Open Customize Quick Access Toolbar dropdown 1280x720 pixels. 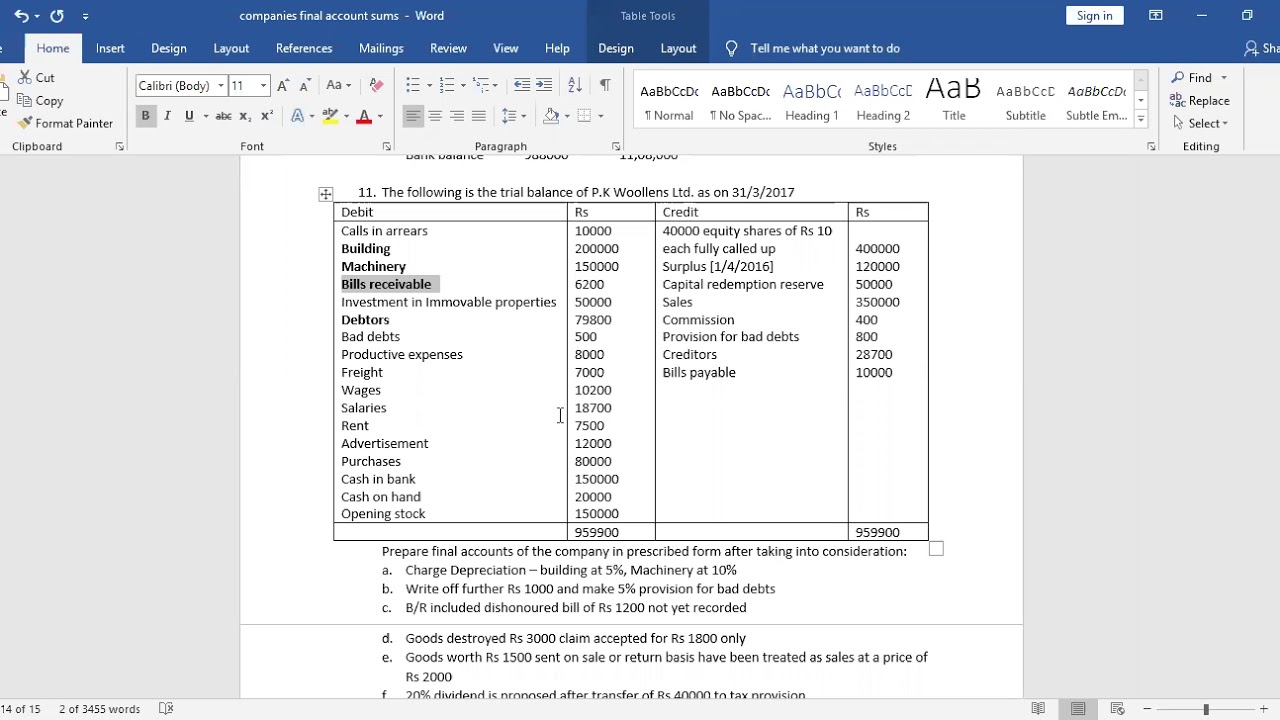click(x=85, y=16)
